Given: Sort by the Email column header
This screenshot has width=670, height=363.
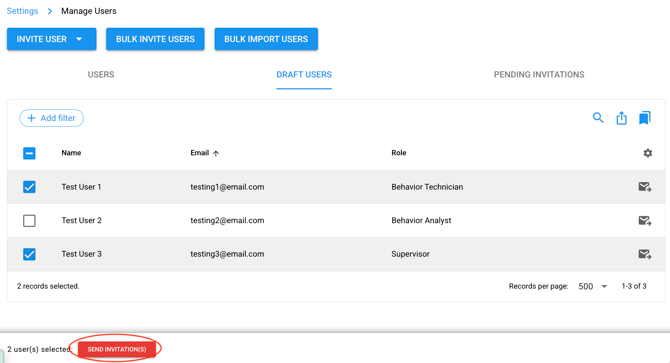Looking at the screenshot, I should tap(200, 153).
